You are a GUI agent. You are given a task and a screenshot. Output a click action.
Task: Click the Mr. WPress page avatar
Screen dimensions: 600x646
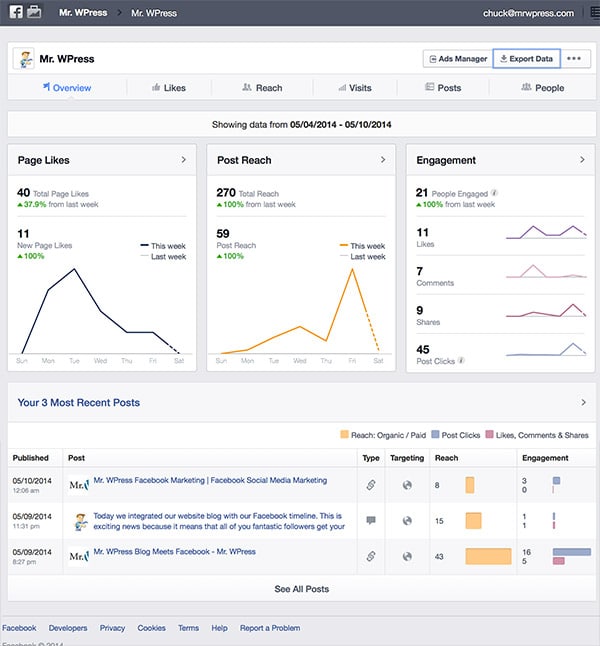(x=23, y=59)
